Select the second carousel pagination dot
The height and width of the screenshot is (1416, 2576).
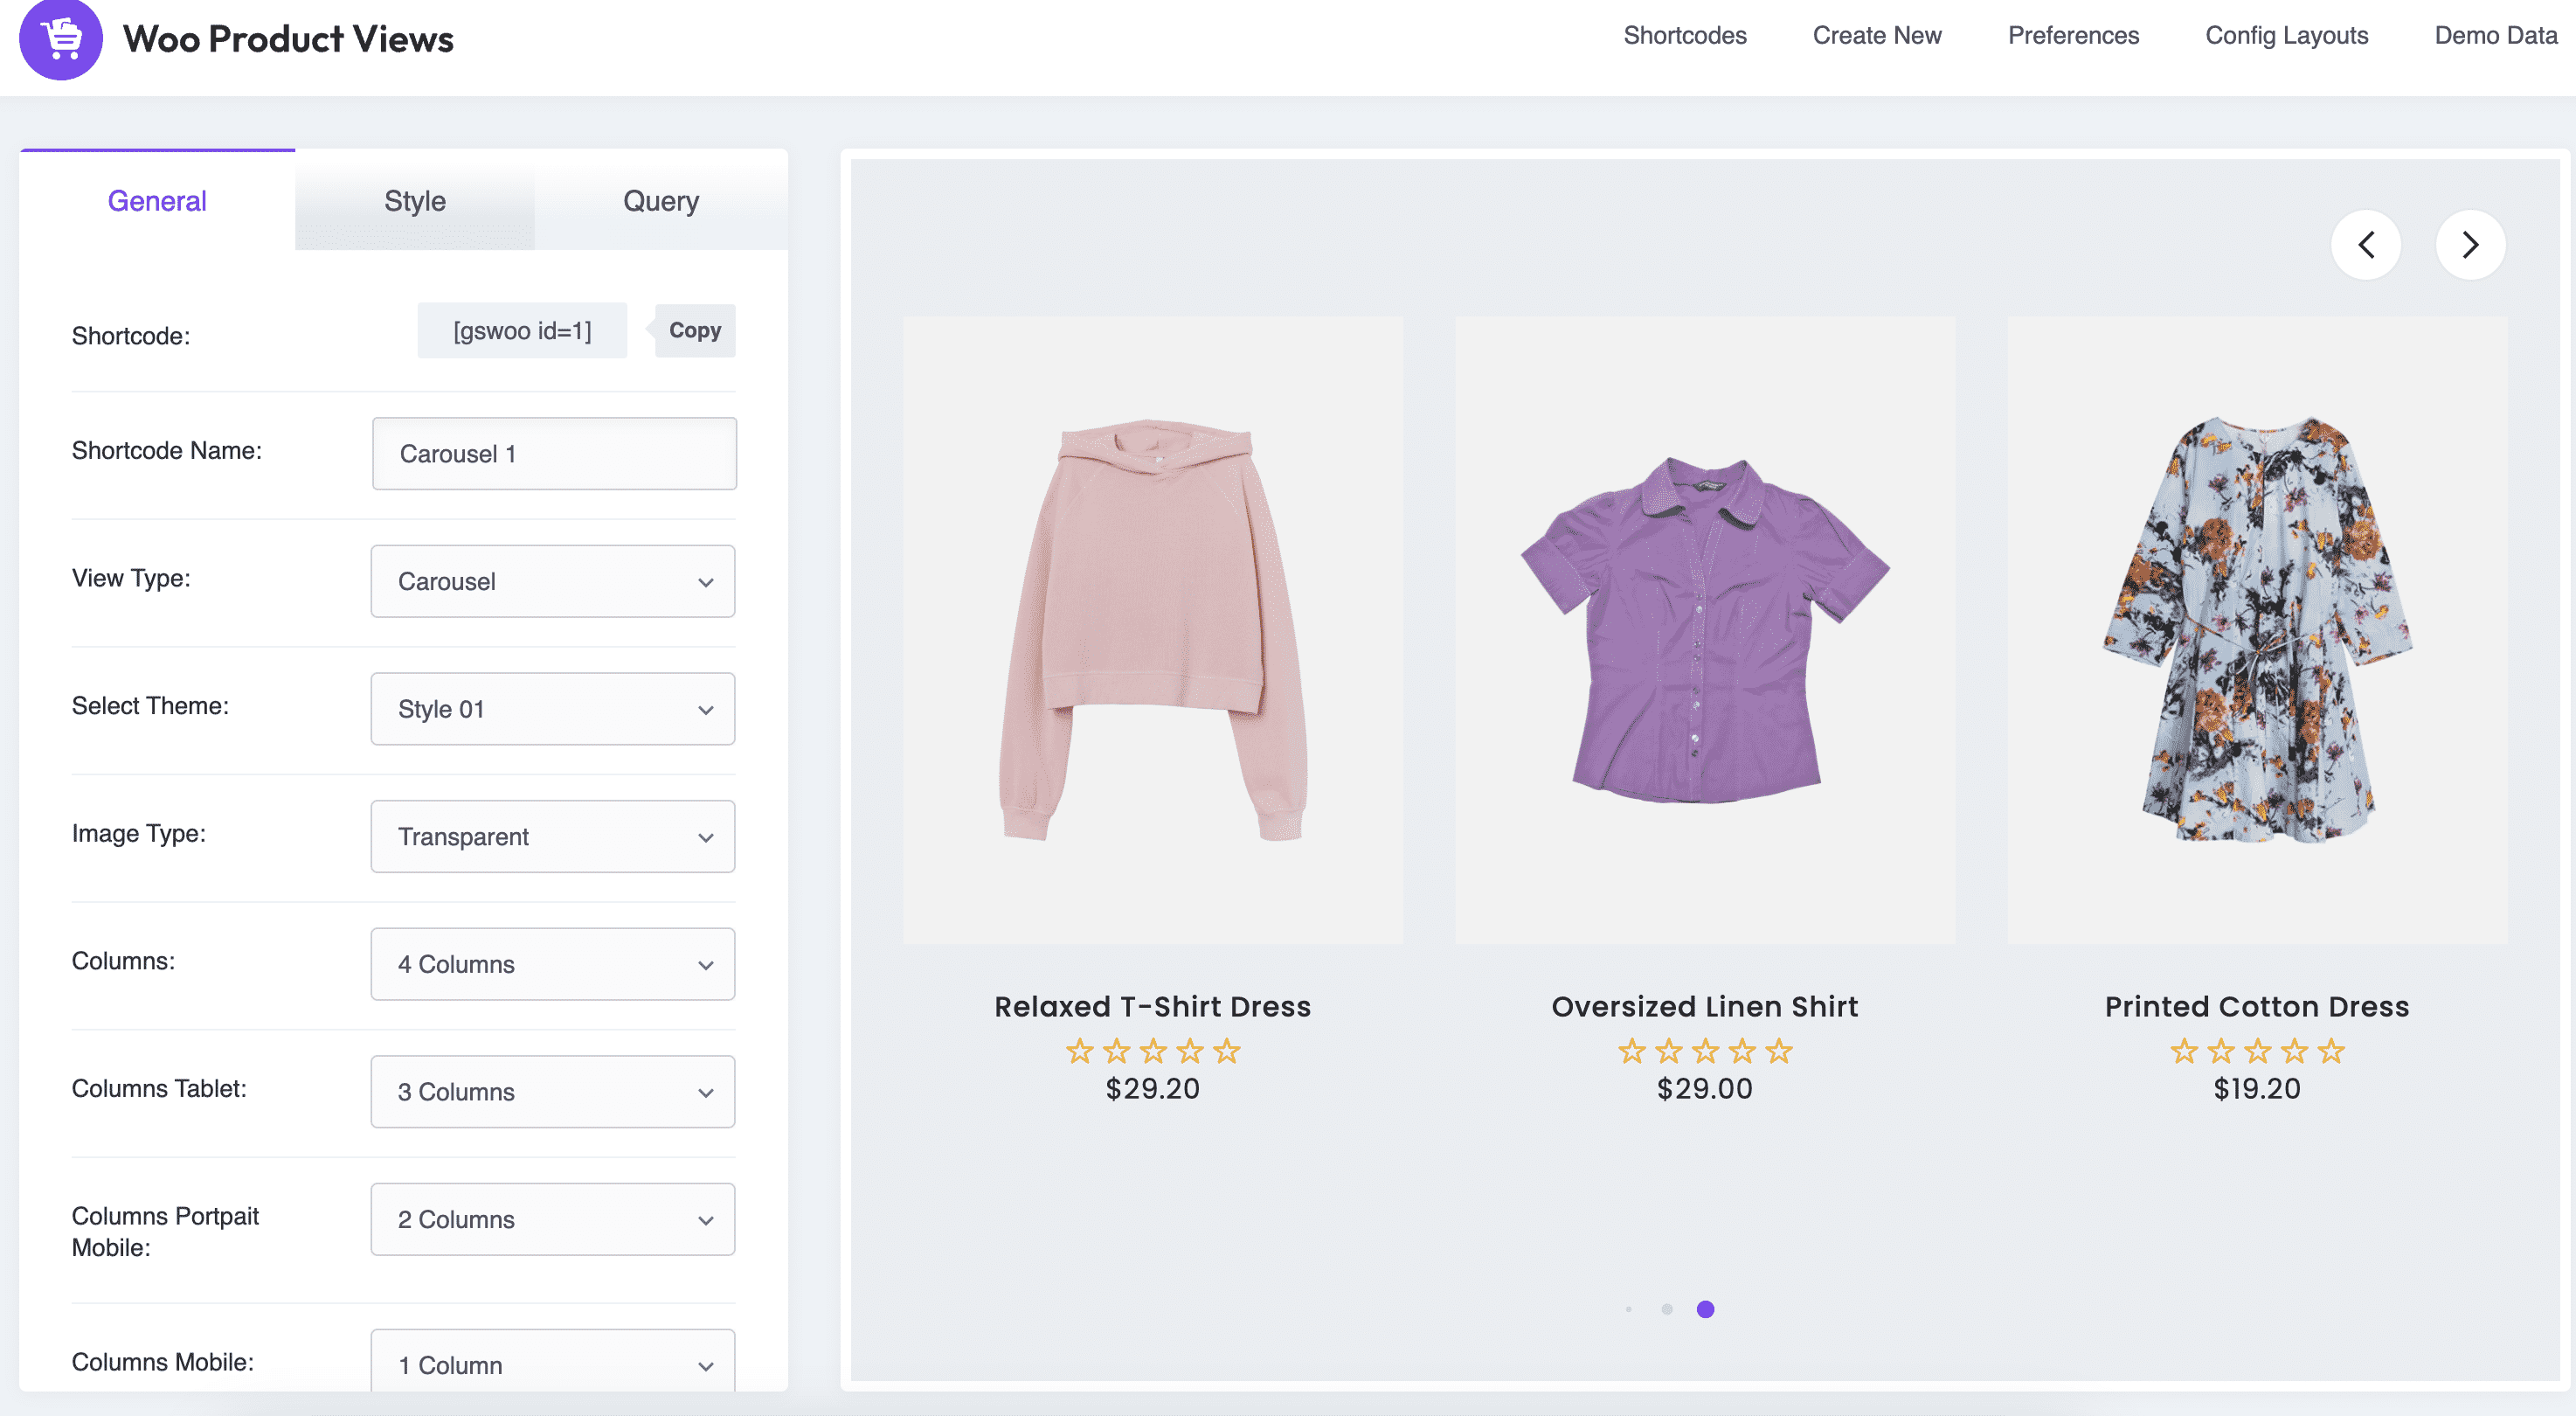click(x=1667, y=1309)
